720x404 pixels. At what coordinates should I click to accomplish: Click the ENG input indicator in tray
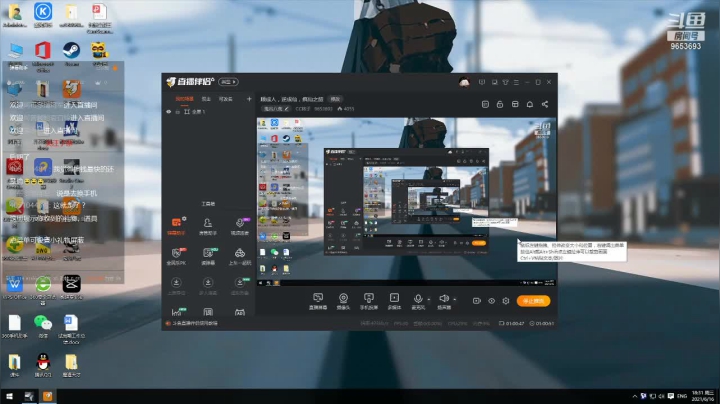(x=682, y=396)
